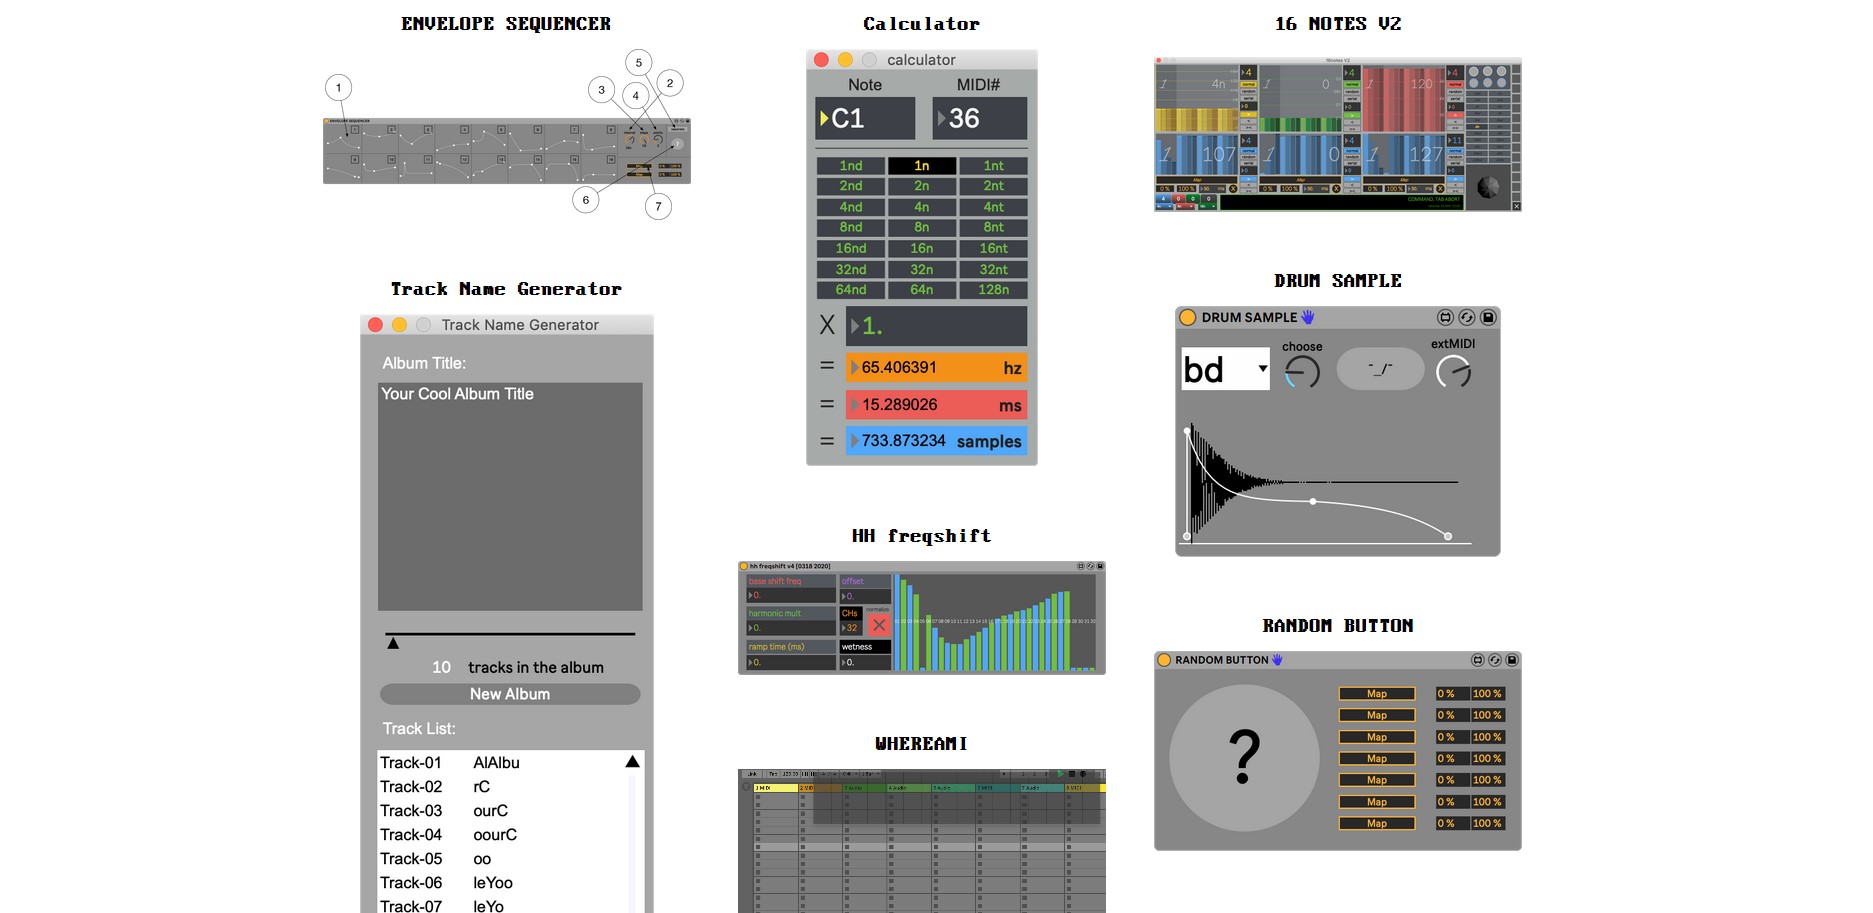Screen dimensions: 1873x913
Task: Toggle the DRUM SAMPLE device activator circle
Action: click(1188, 317)
